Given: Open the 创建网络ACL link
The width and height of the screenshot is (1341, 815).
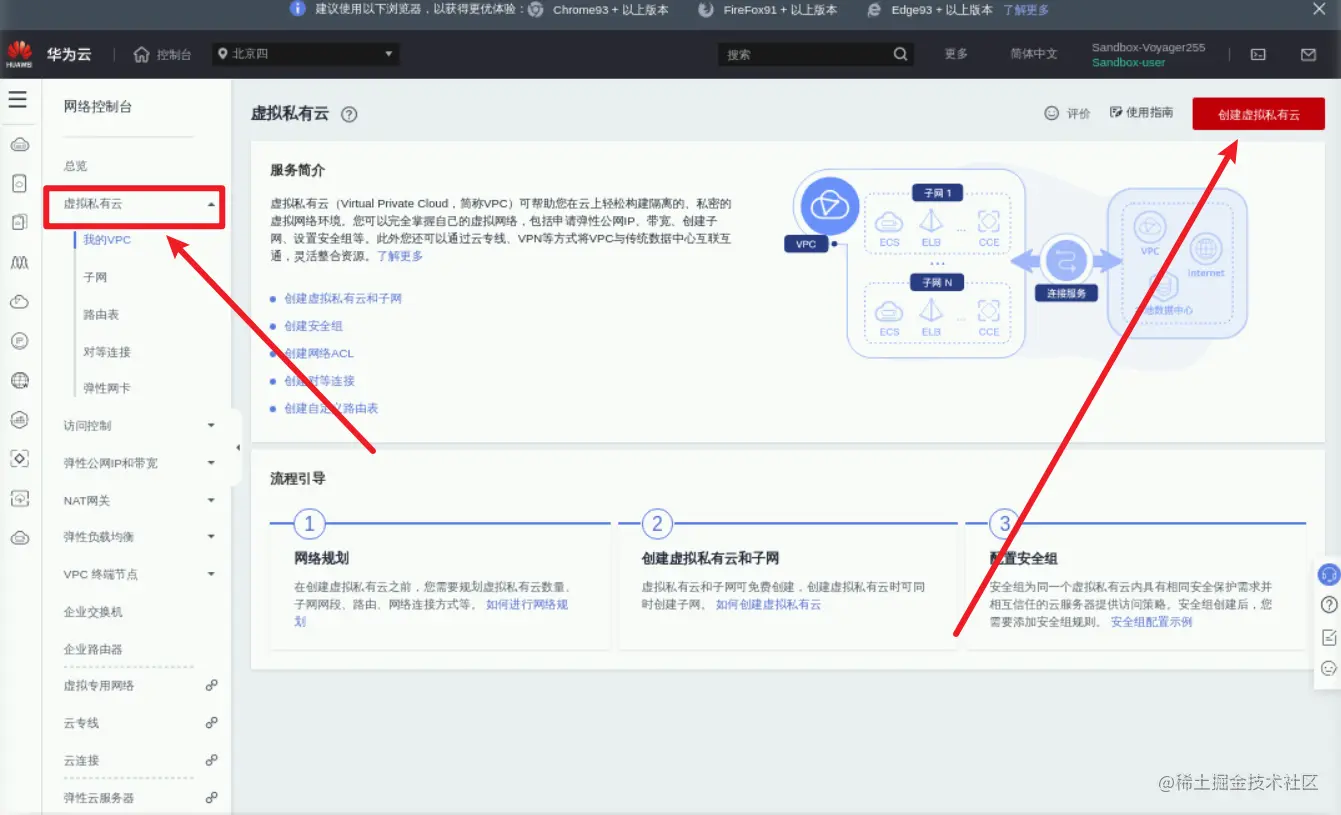Looking at the screenshot, I should [319, 354].
